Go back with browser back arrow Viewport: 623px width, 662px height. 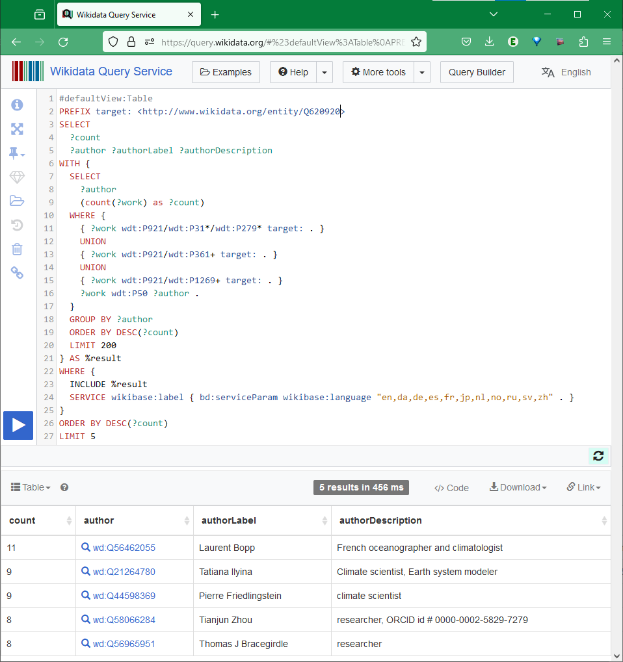click(16, 42)
